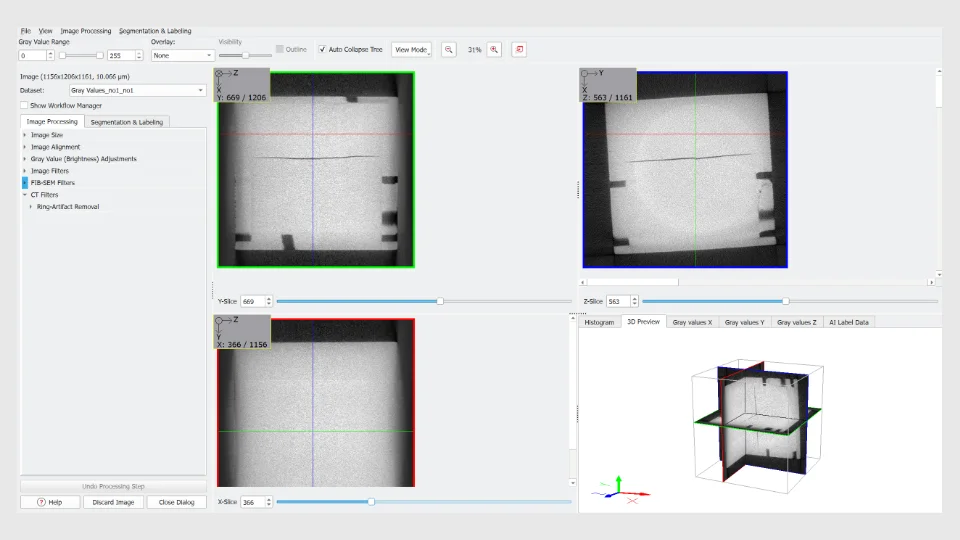Click the blue-bordered Z-slice CT image
This screenshot has height=540, width=960.
(685, 170)
